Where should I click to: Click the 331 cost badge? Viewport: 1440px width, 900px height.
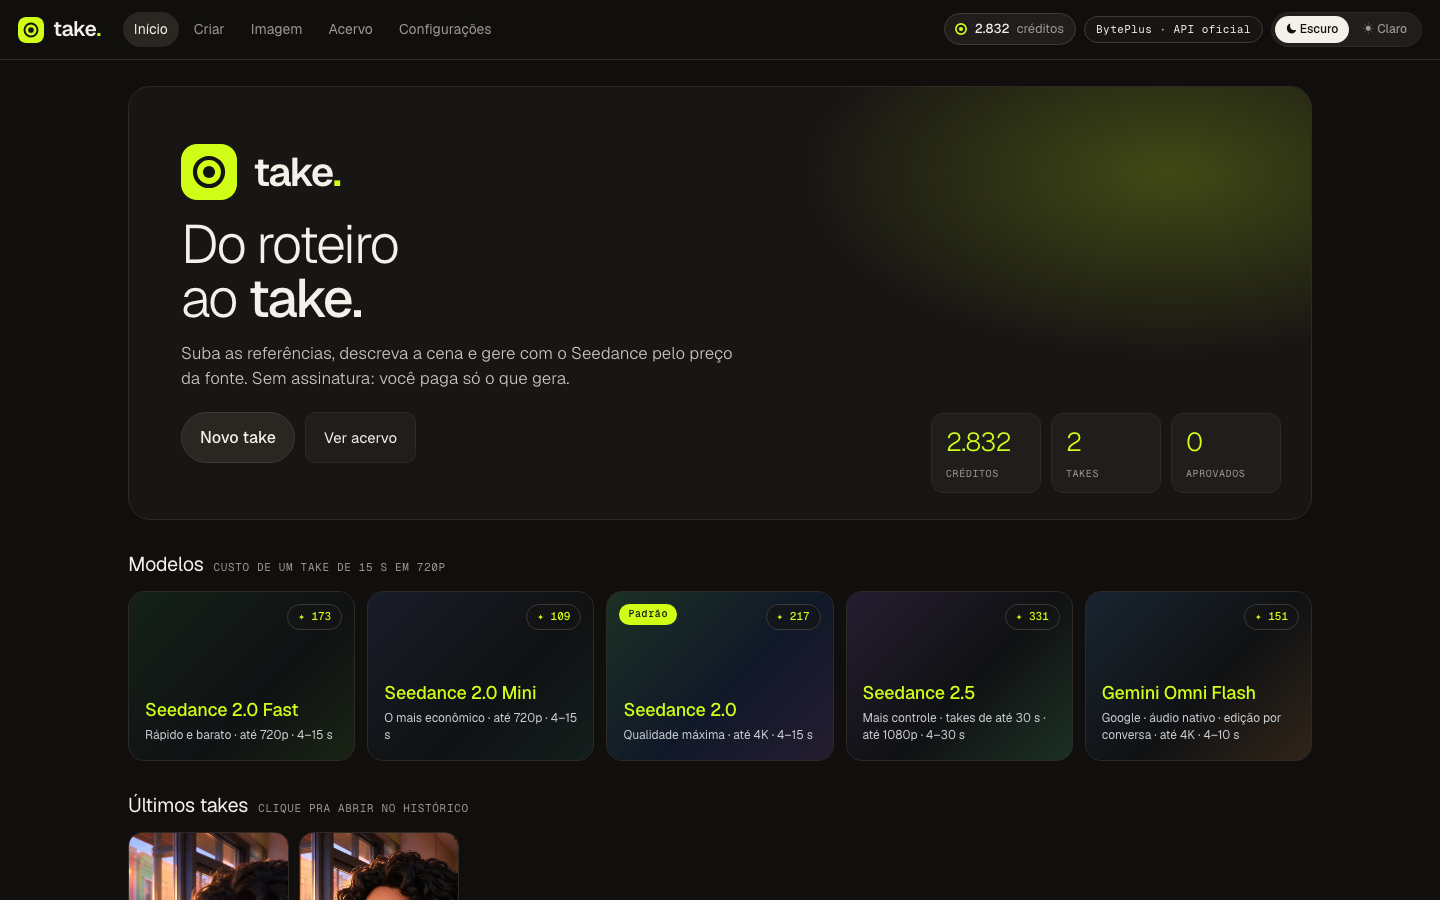pos(1032,617)
